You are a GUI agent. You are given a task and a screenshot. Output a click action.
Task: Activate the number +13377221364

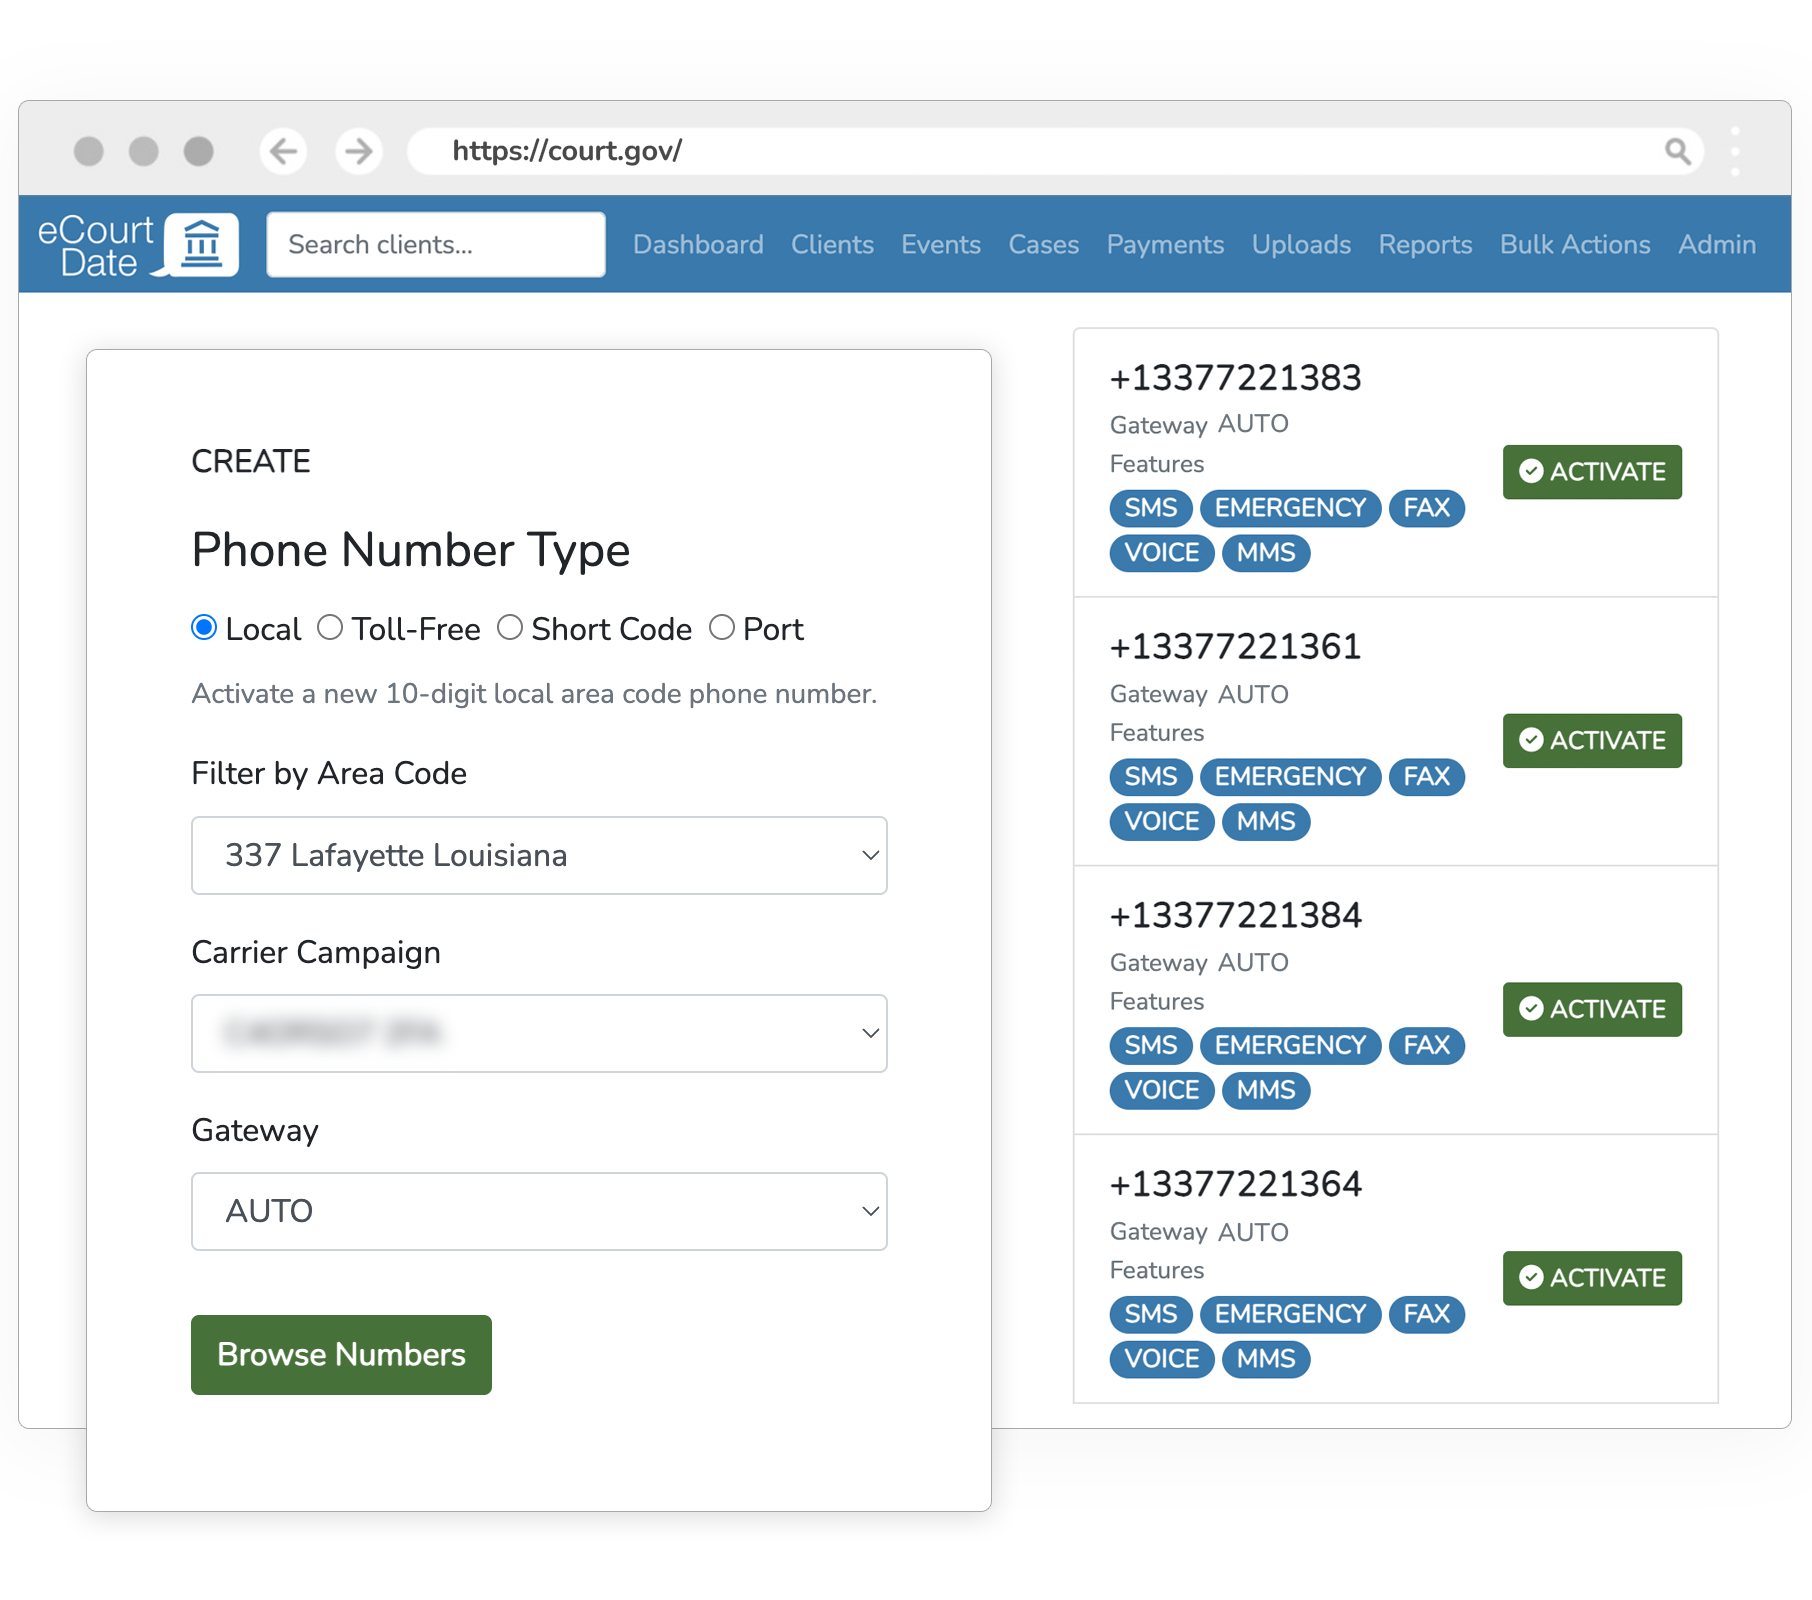pos(1592,1278)
